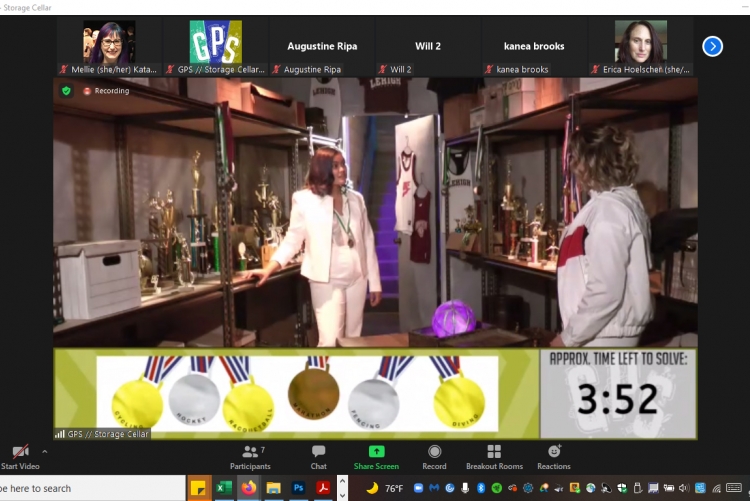This screenshot has height=501, width=750.
Task: Toggle the meeting Record button
Action: tap(434, 457)
